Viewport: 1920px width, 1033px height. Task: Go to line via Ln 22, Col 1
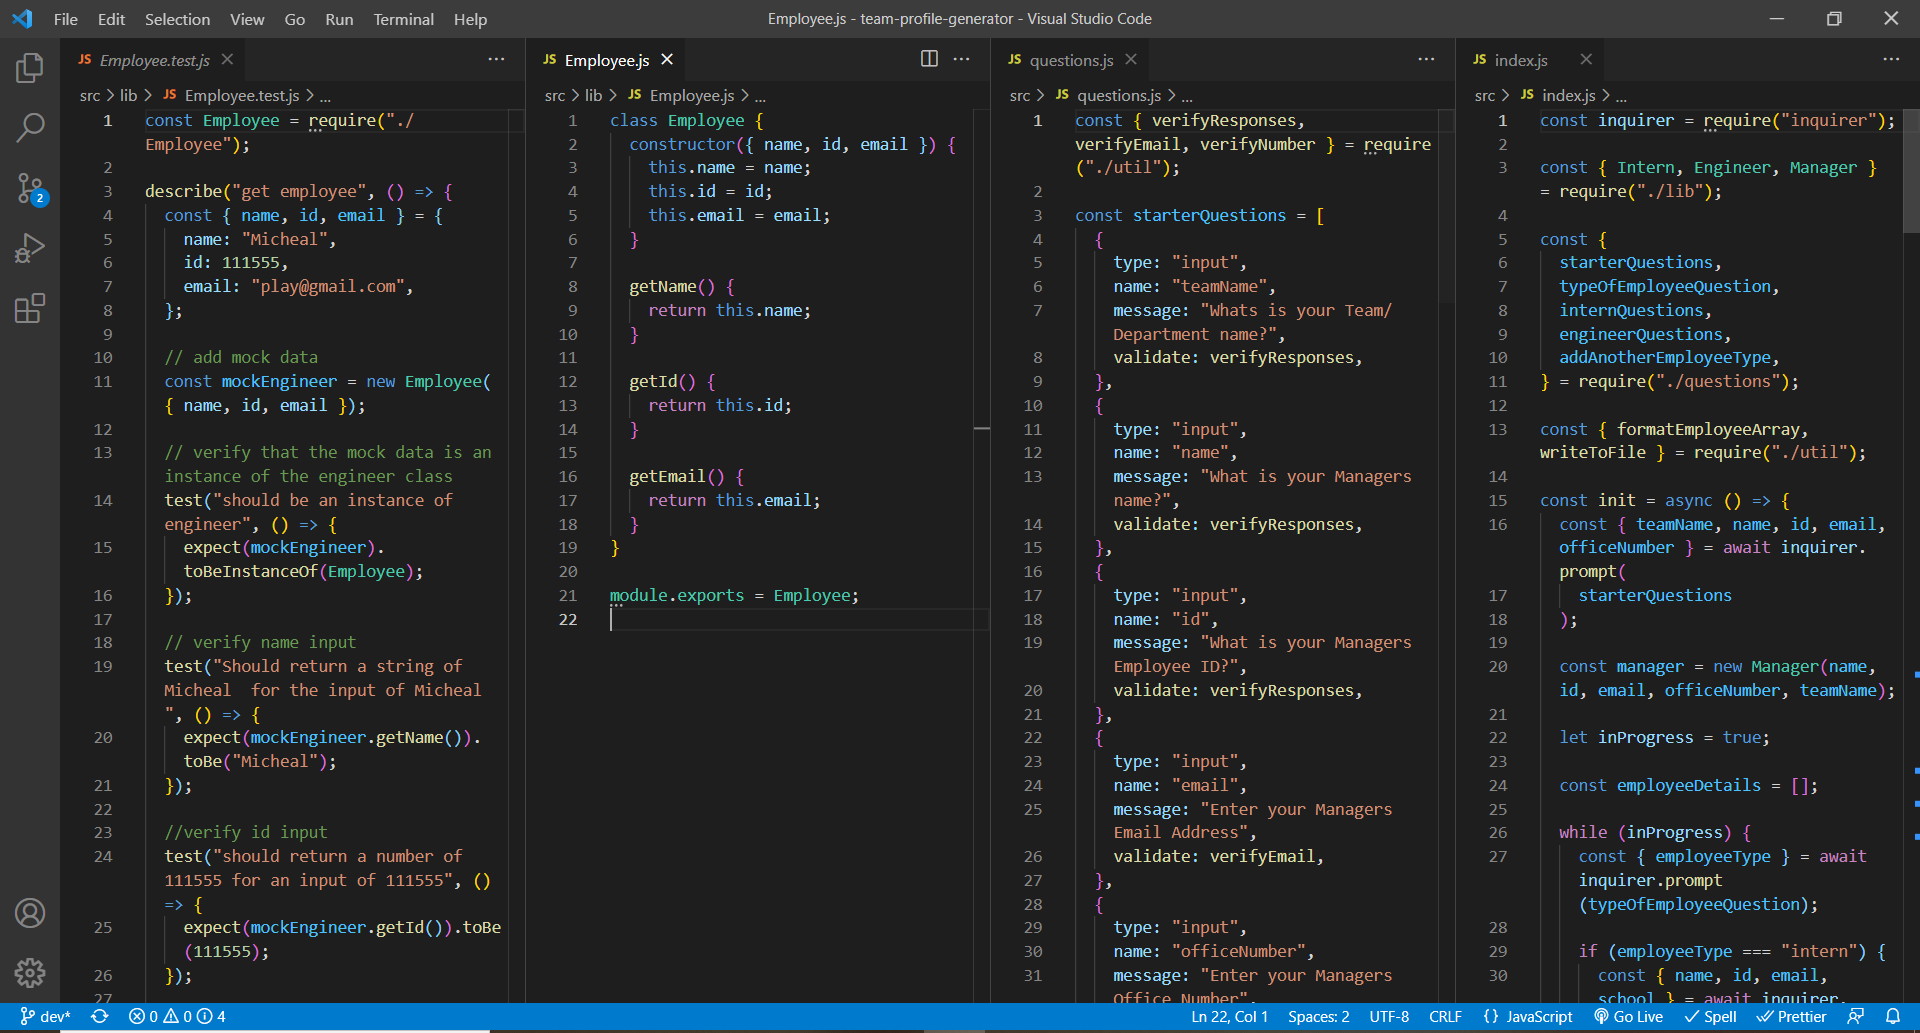1229,1016
